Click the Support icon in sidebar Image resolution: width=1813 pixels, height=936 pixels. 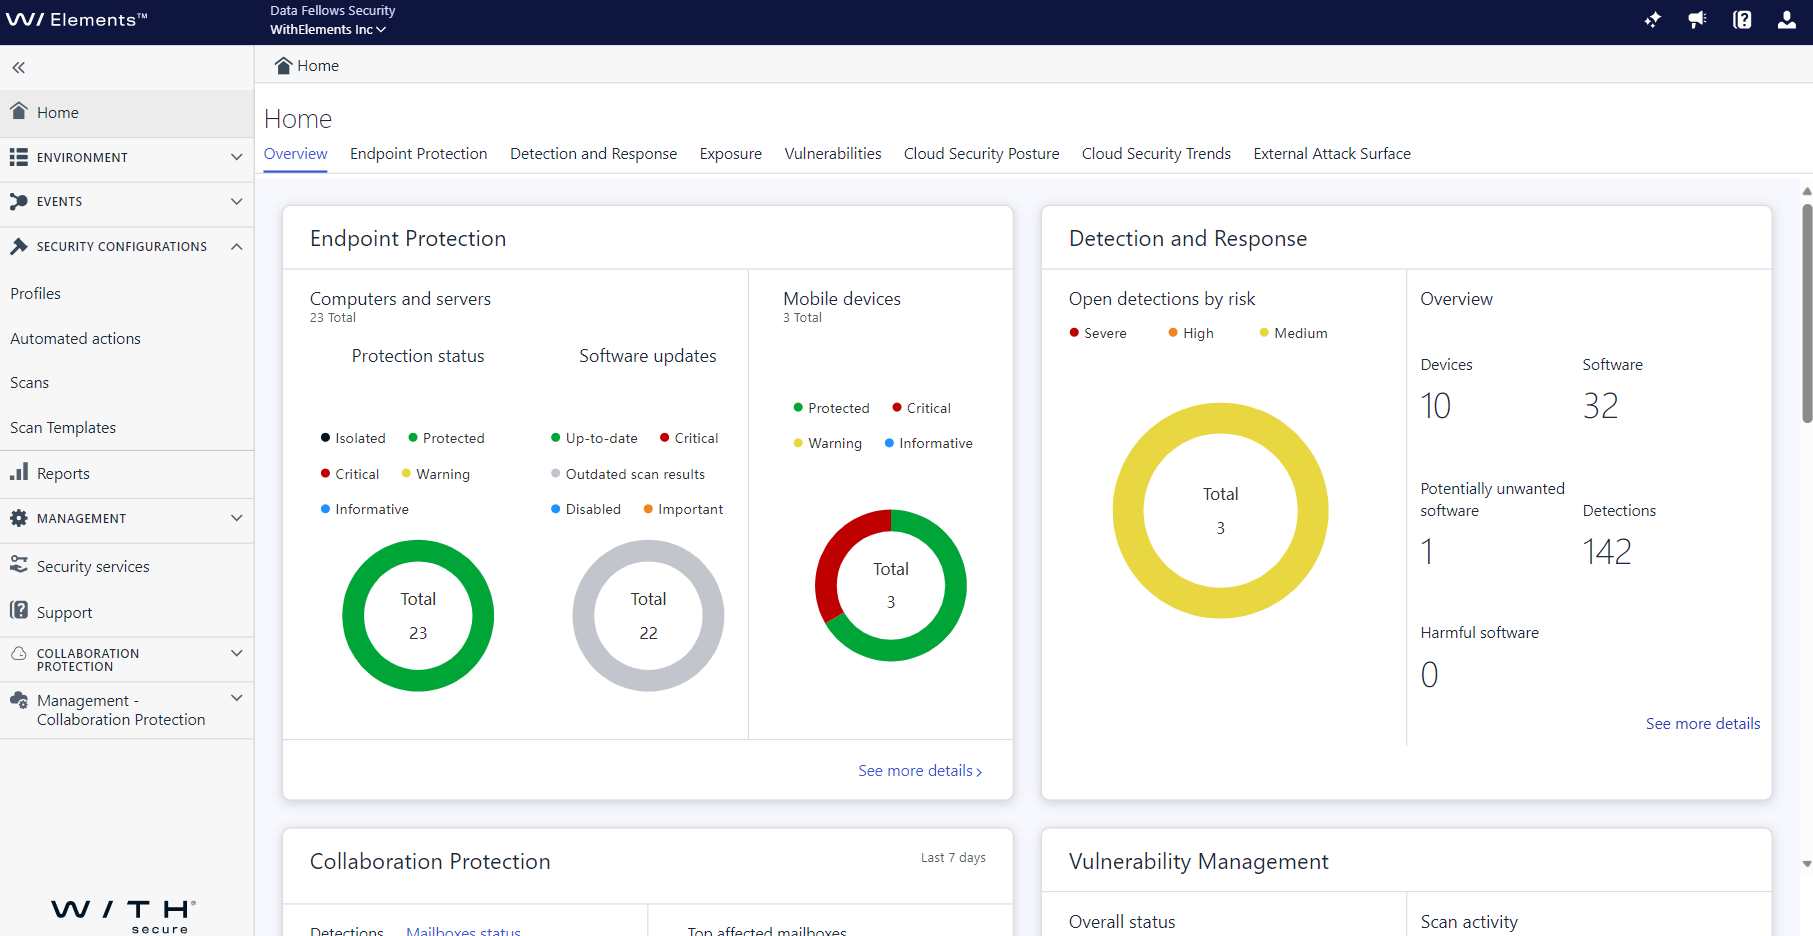coord(19,611)
